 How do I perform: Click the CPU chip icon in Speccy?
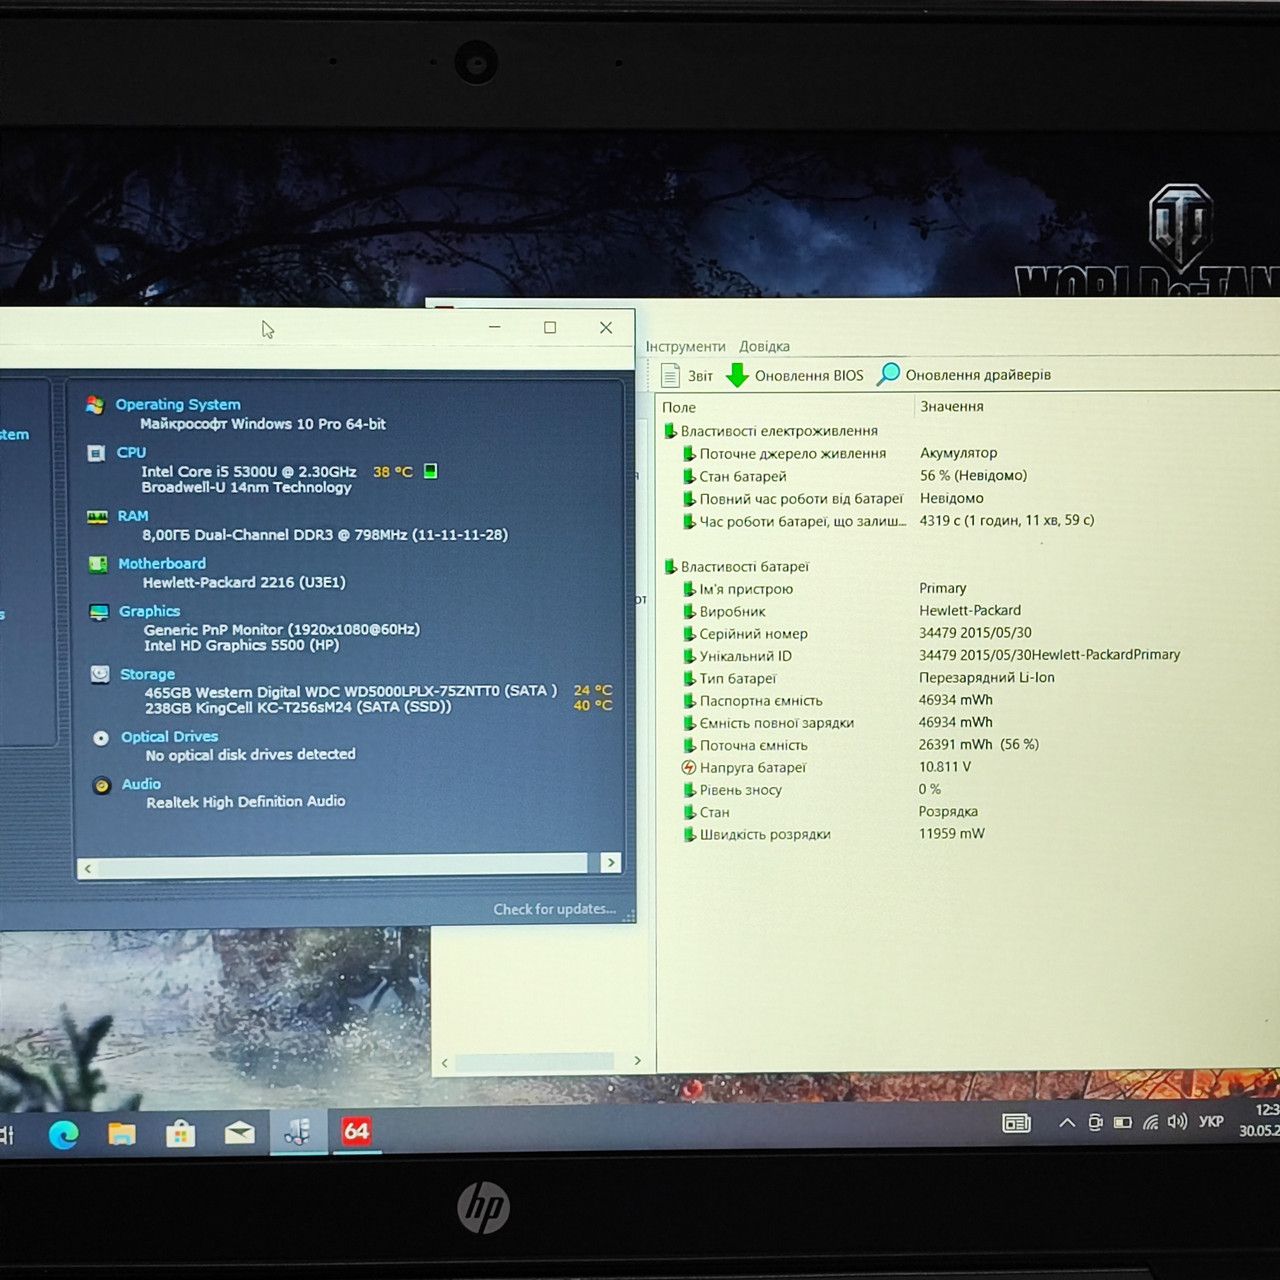[x=96, y=454]
